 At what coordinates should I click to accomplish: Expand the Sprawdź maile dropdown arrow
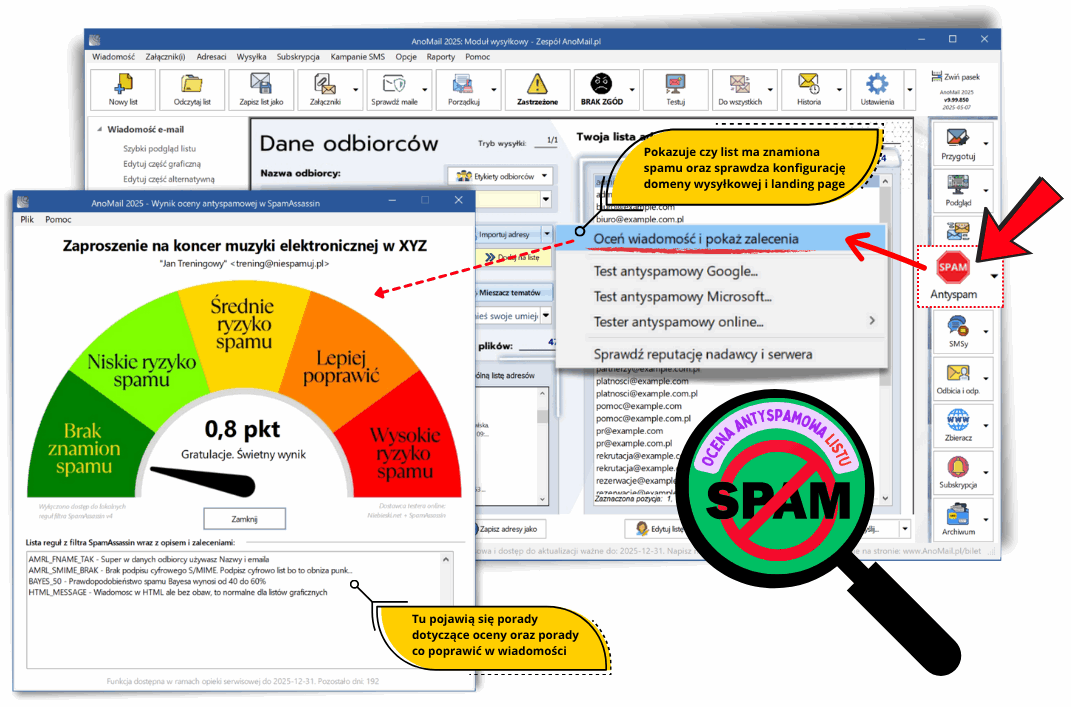click(x=425, y=89)
